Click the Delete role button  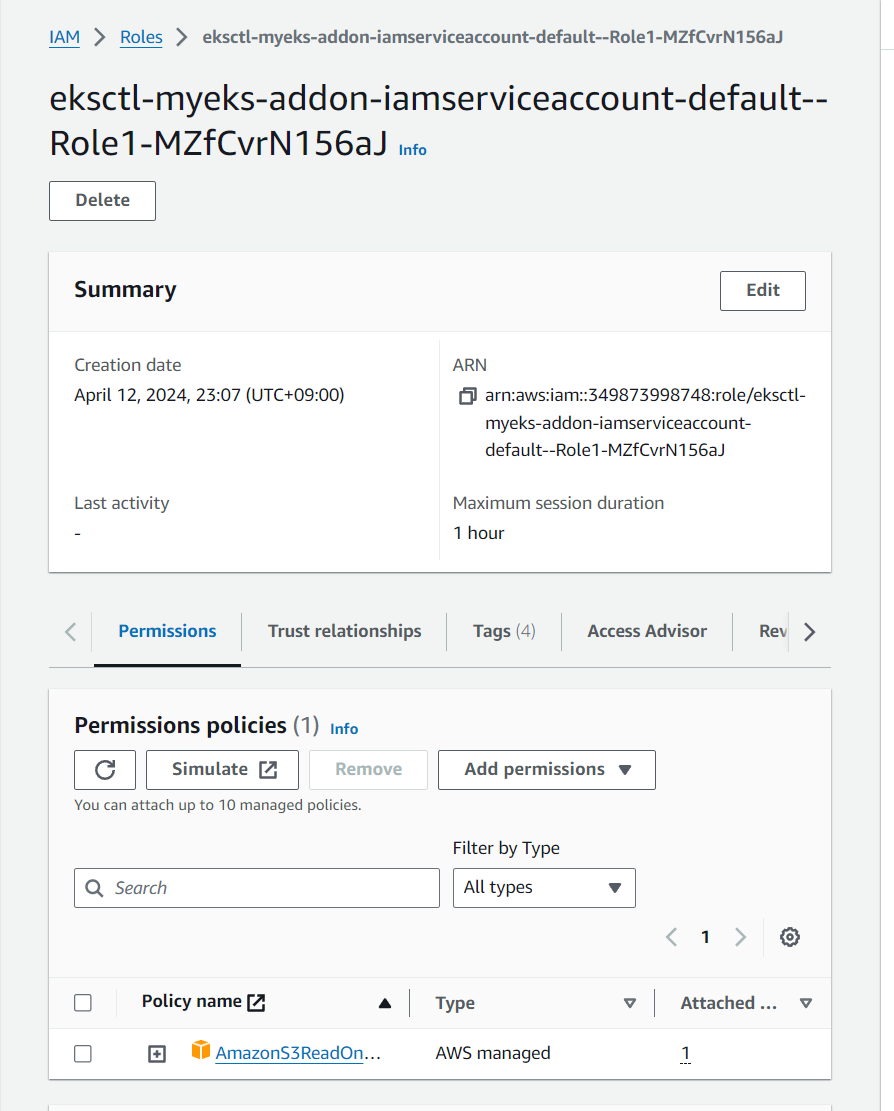(102, 201)
